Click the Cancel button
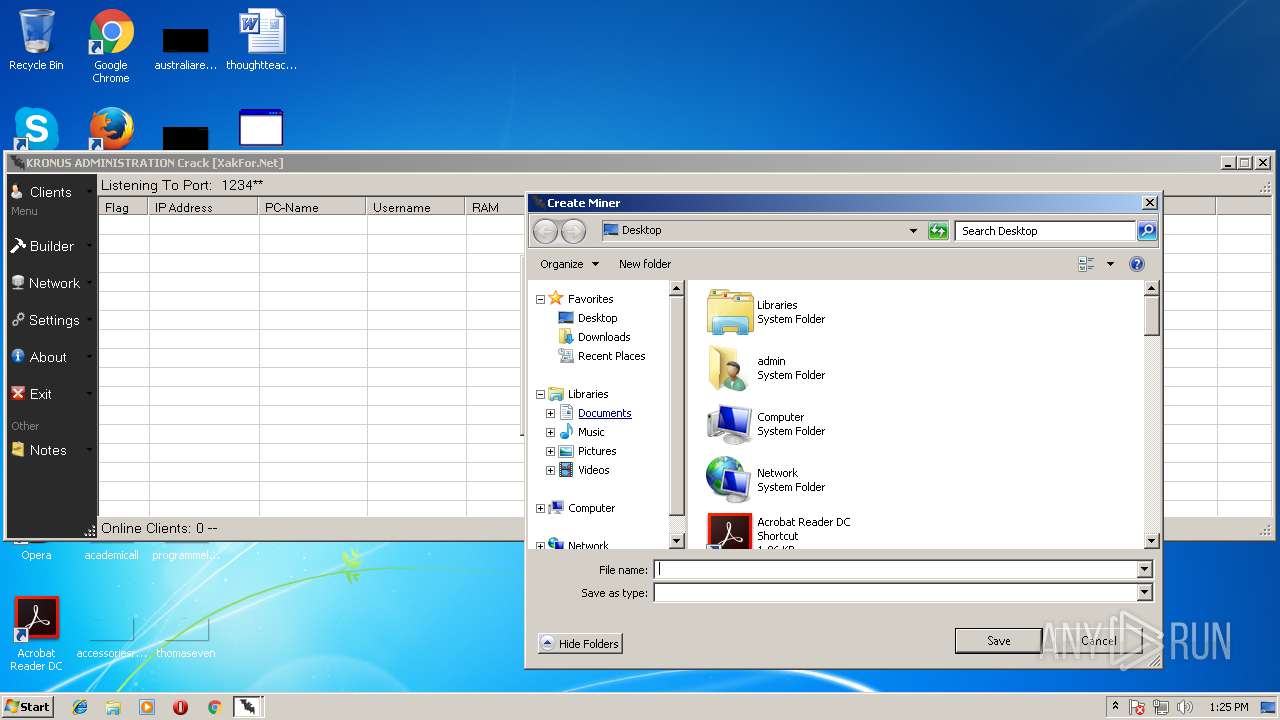Viewport: 1280px width, 720px height. coord(1098,641)
